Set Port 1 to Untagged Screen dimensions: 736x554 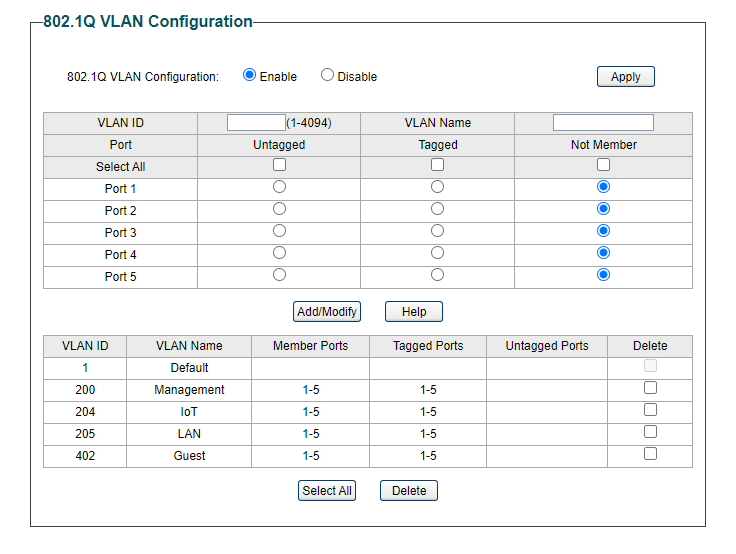[279, 187]
